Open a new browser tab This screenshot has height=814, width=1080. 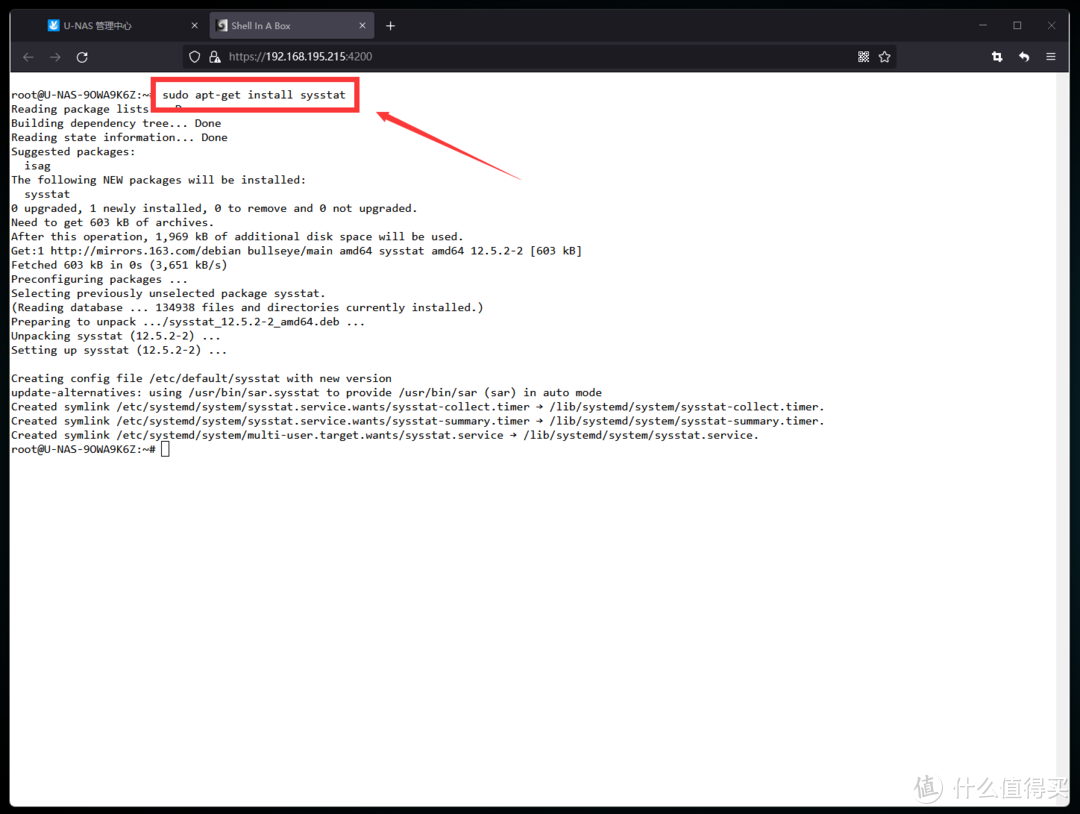click(391, 25)
